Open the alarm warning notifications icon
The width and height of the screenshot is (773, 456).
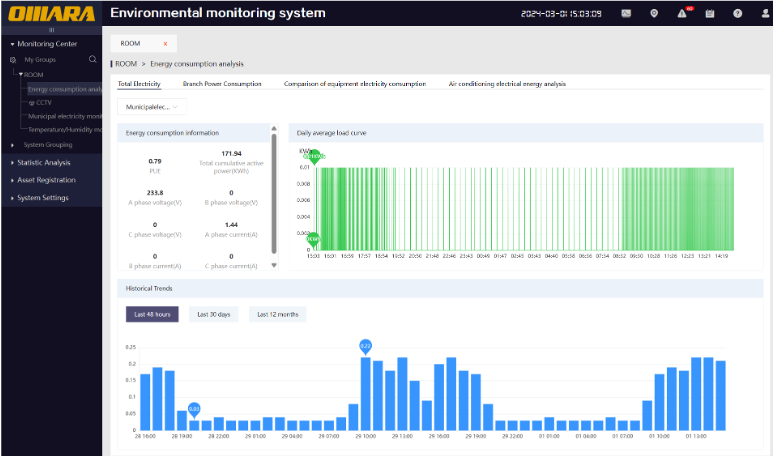[682, 14]
